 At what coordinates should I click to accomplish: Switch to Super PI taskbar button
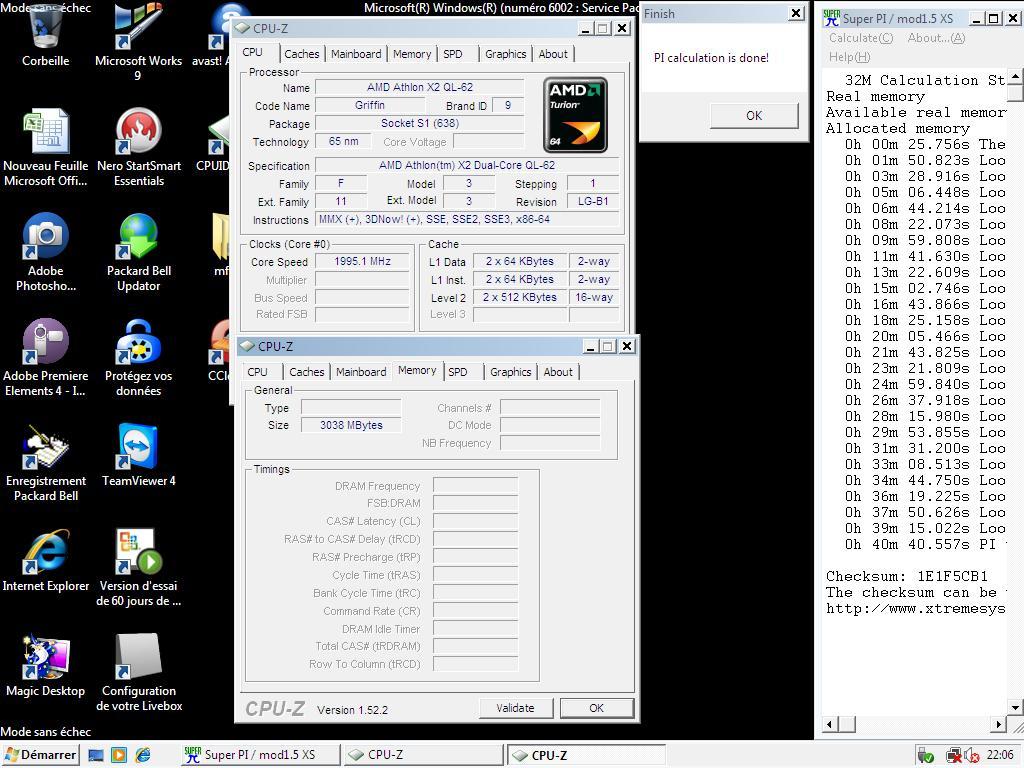260,755
